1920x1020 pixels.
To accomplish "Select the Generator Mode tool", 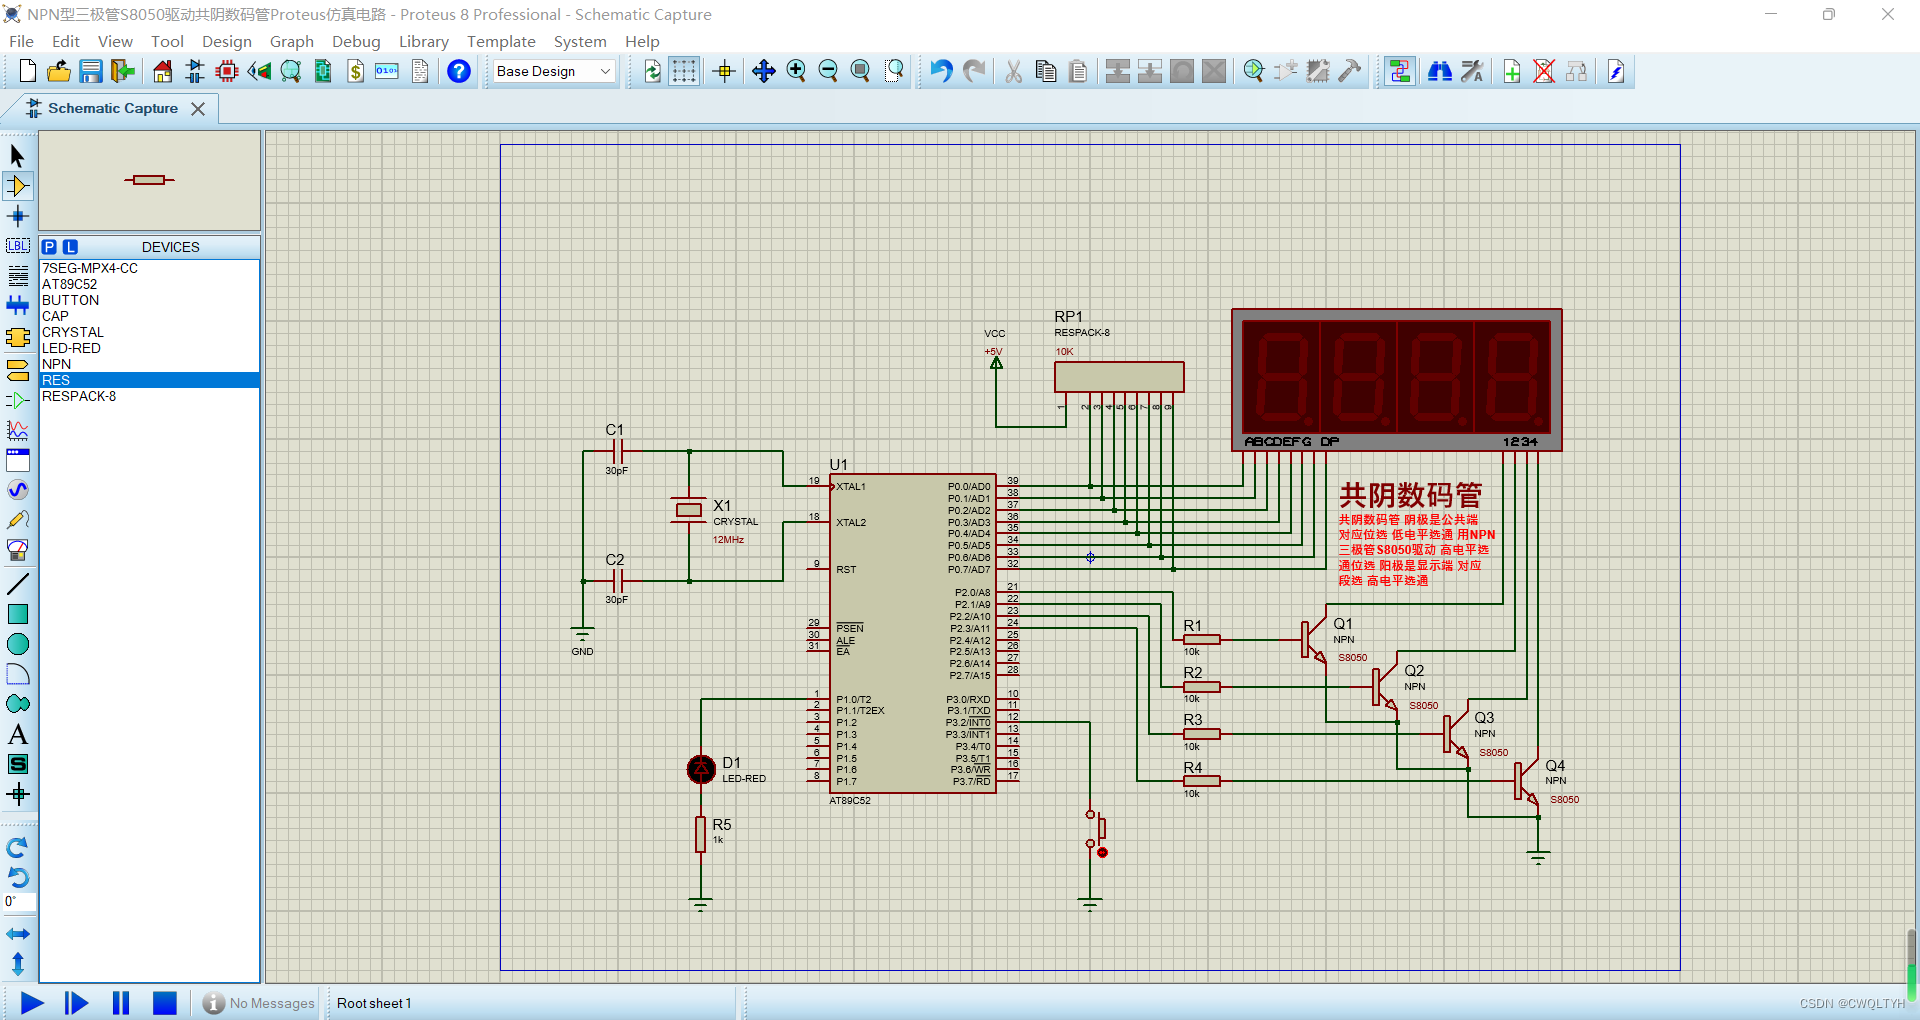I will click(17, 490).
